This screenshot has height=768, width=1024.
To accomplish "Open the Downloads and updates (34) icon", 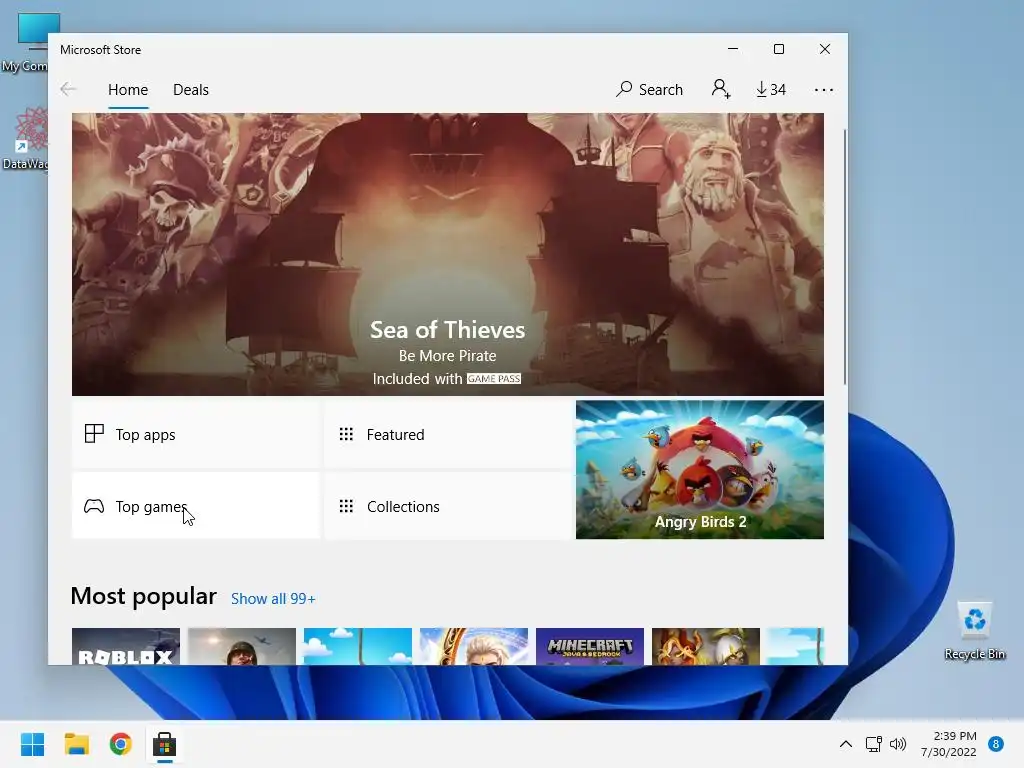I will click(x=771, y=89).
